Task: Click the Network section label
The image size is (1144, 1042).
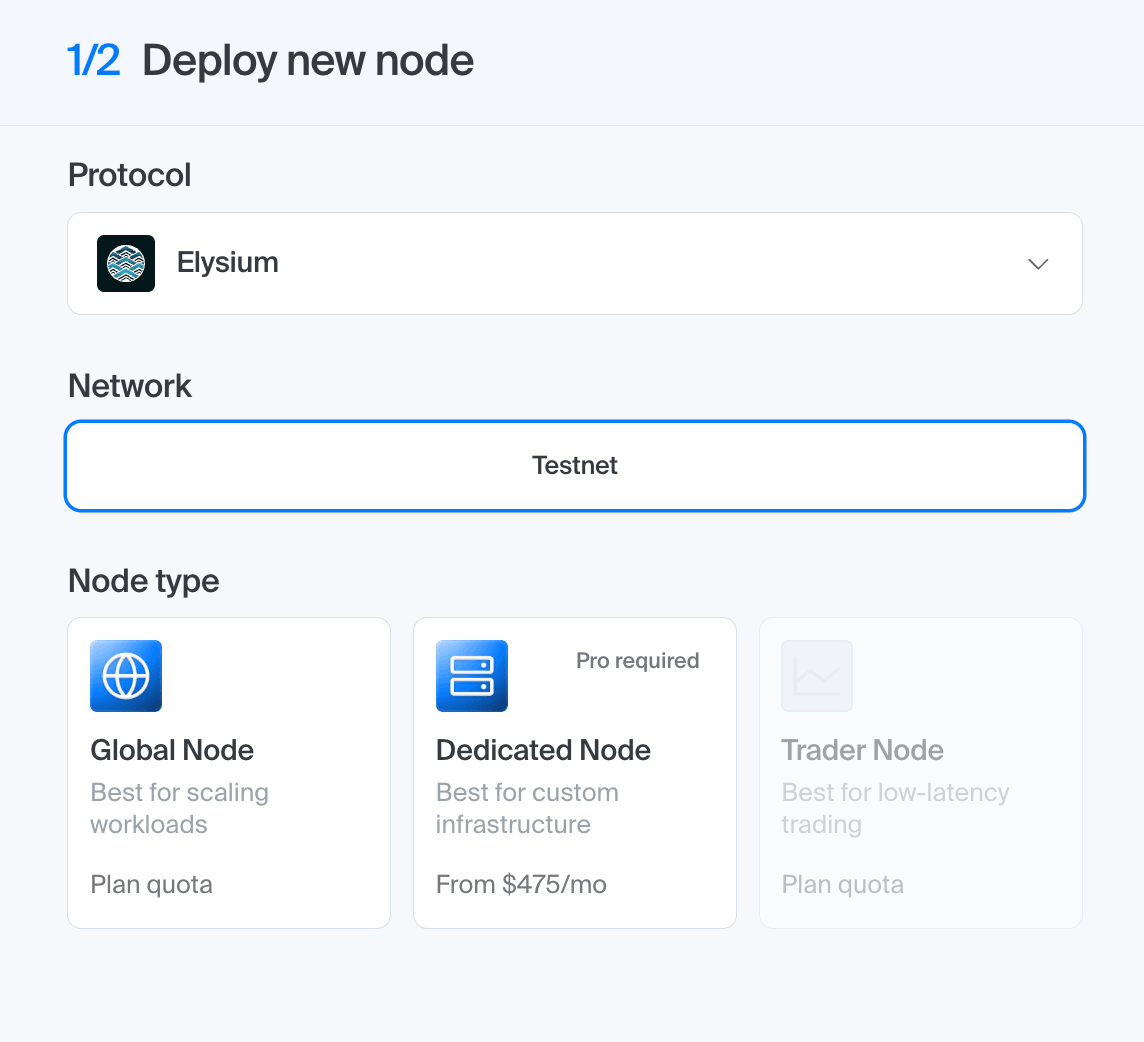Action: pos(130,386)
